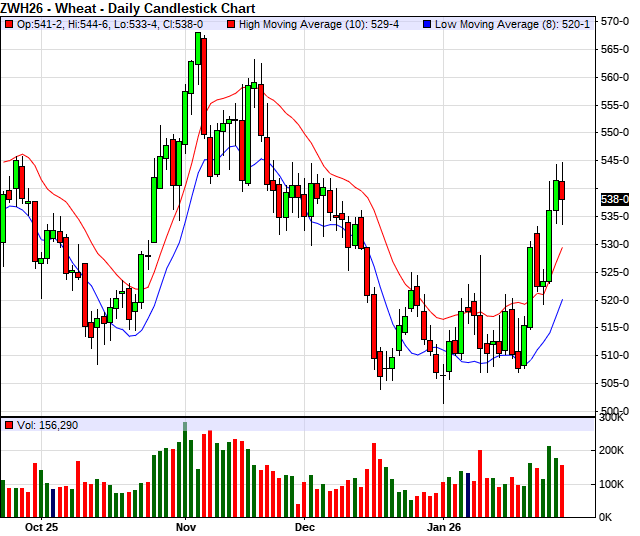Click the rightmost red volume bar
This screenshot has height=536, width=640.
coord(562,490)
